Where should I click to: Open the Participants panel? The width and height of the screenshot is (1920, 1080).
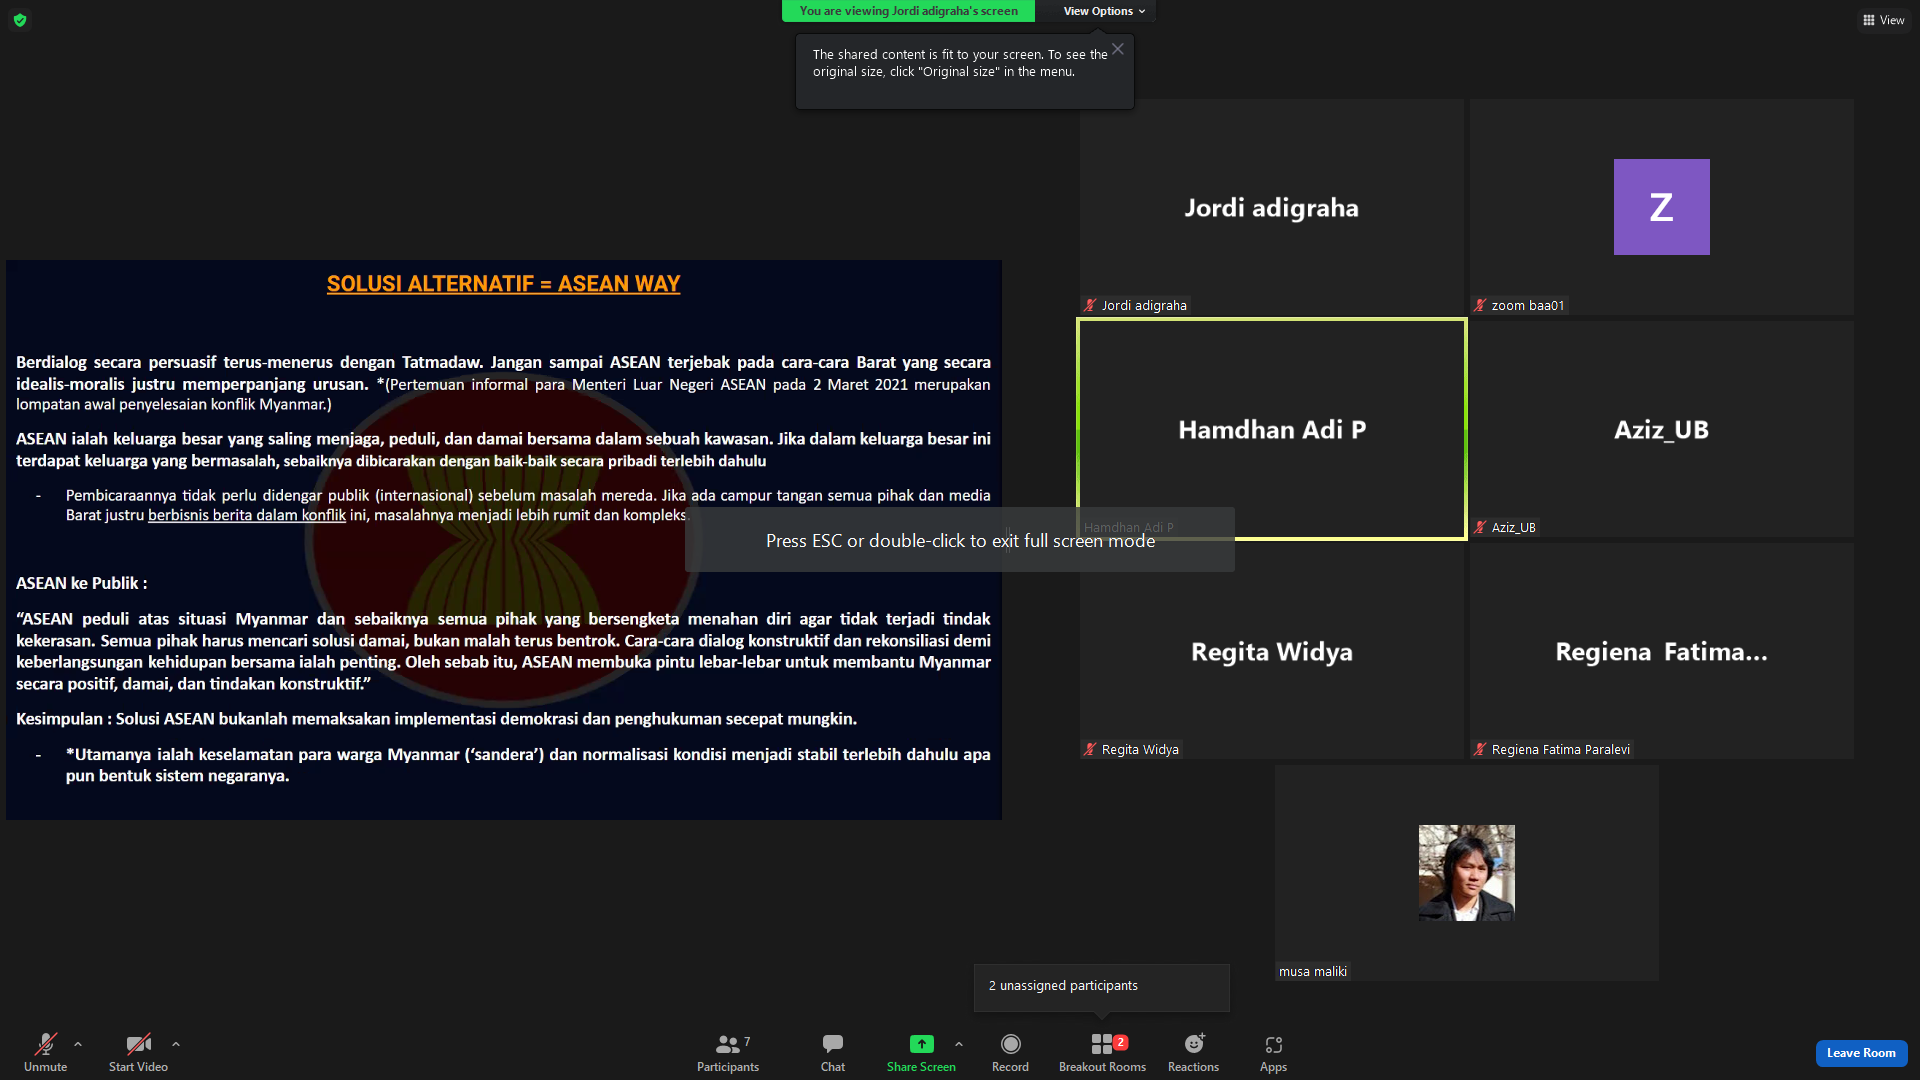point(728,1052)
